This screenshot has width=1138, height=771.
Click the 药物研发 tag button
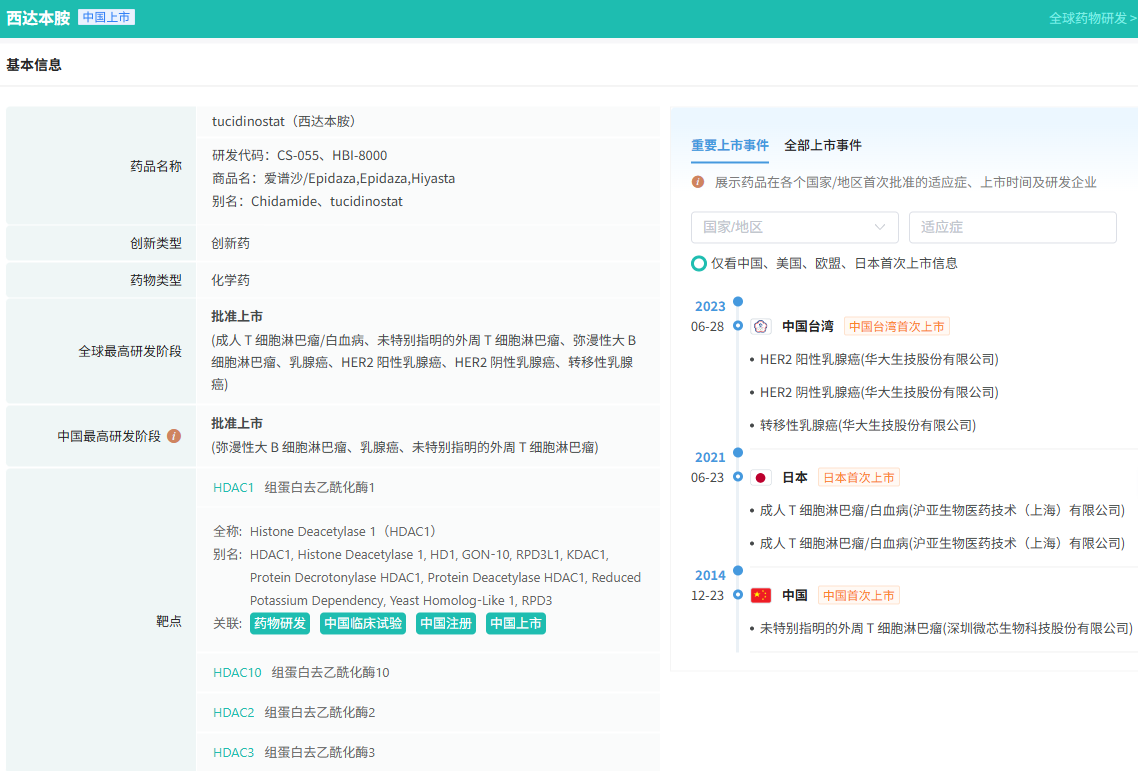tap(280, 623)
